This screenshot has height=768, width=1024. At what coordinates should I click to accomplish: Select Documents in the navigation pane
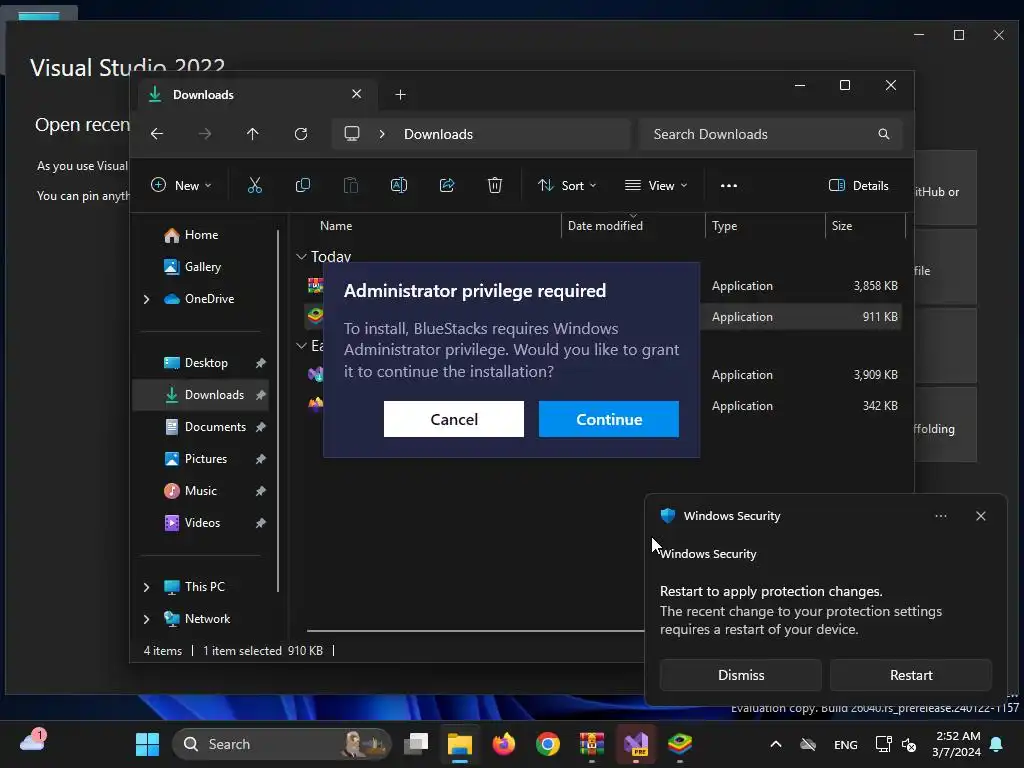click(200, 427)
